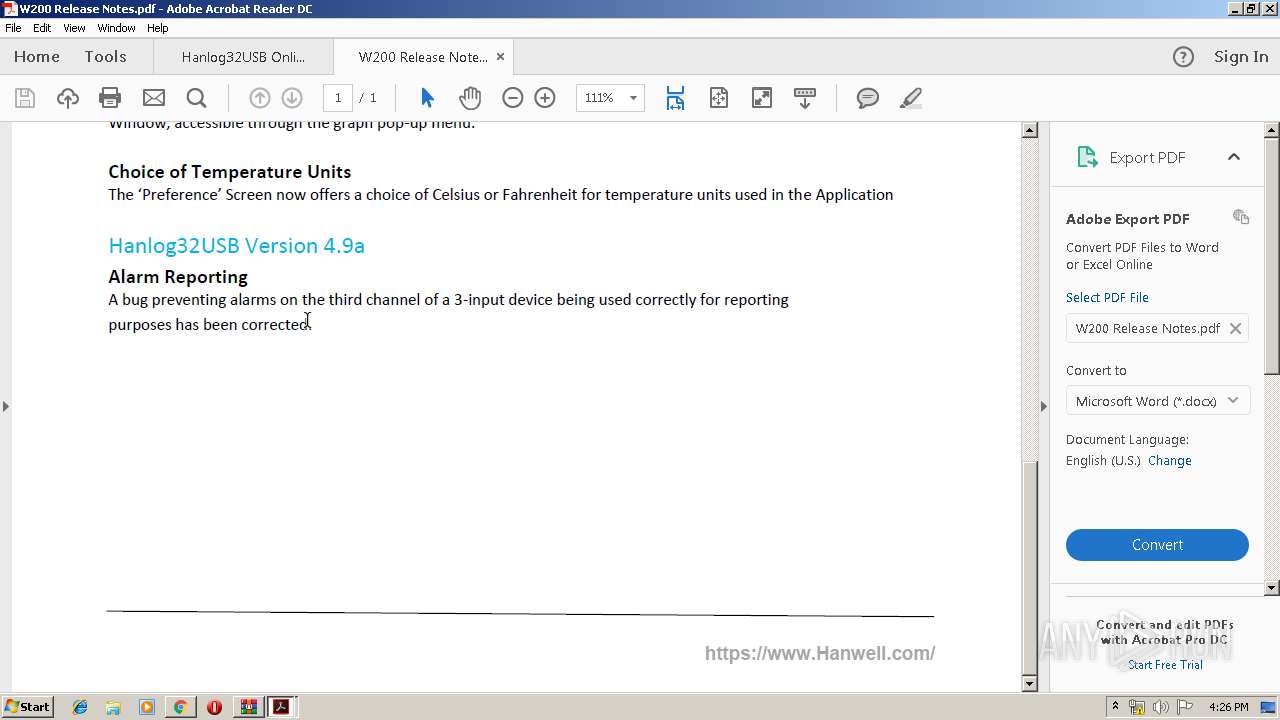Click the right panel scrollbar down arrow
The image size is (1280, 720).
[1272, 589]
